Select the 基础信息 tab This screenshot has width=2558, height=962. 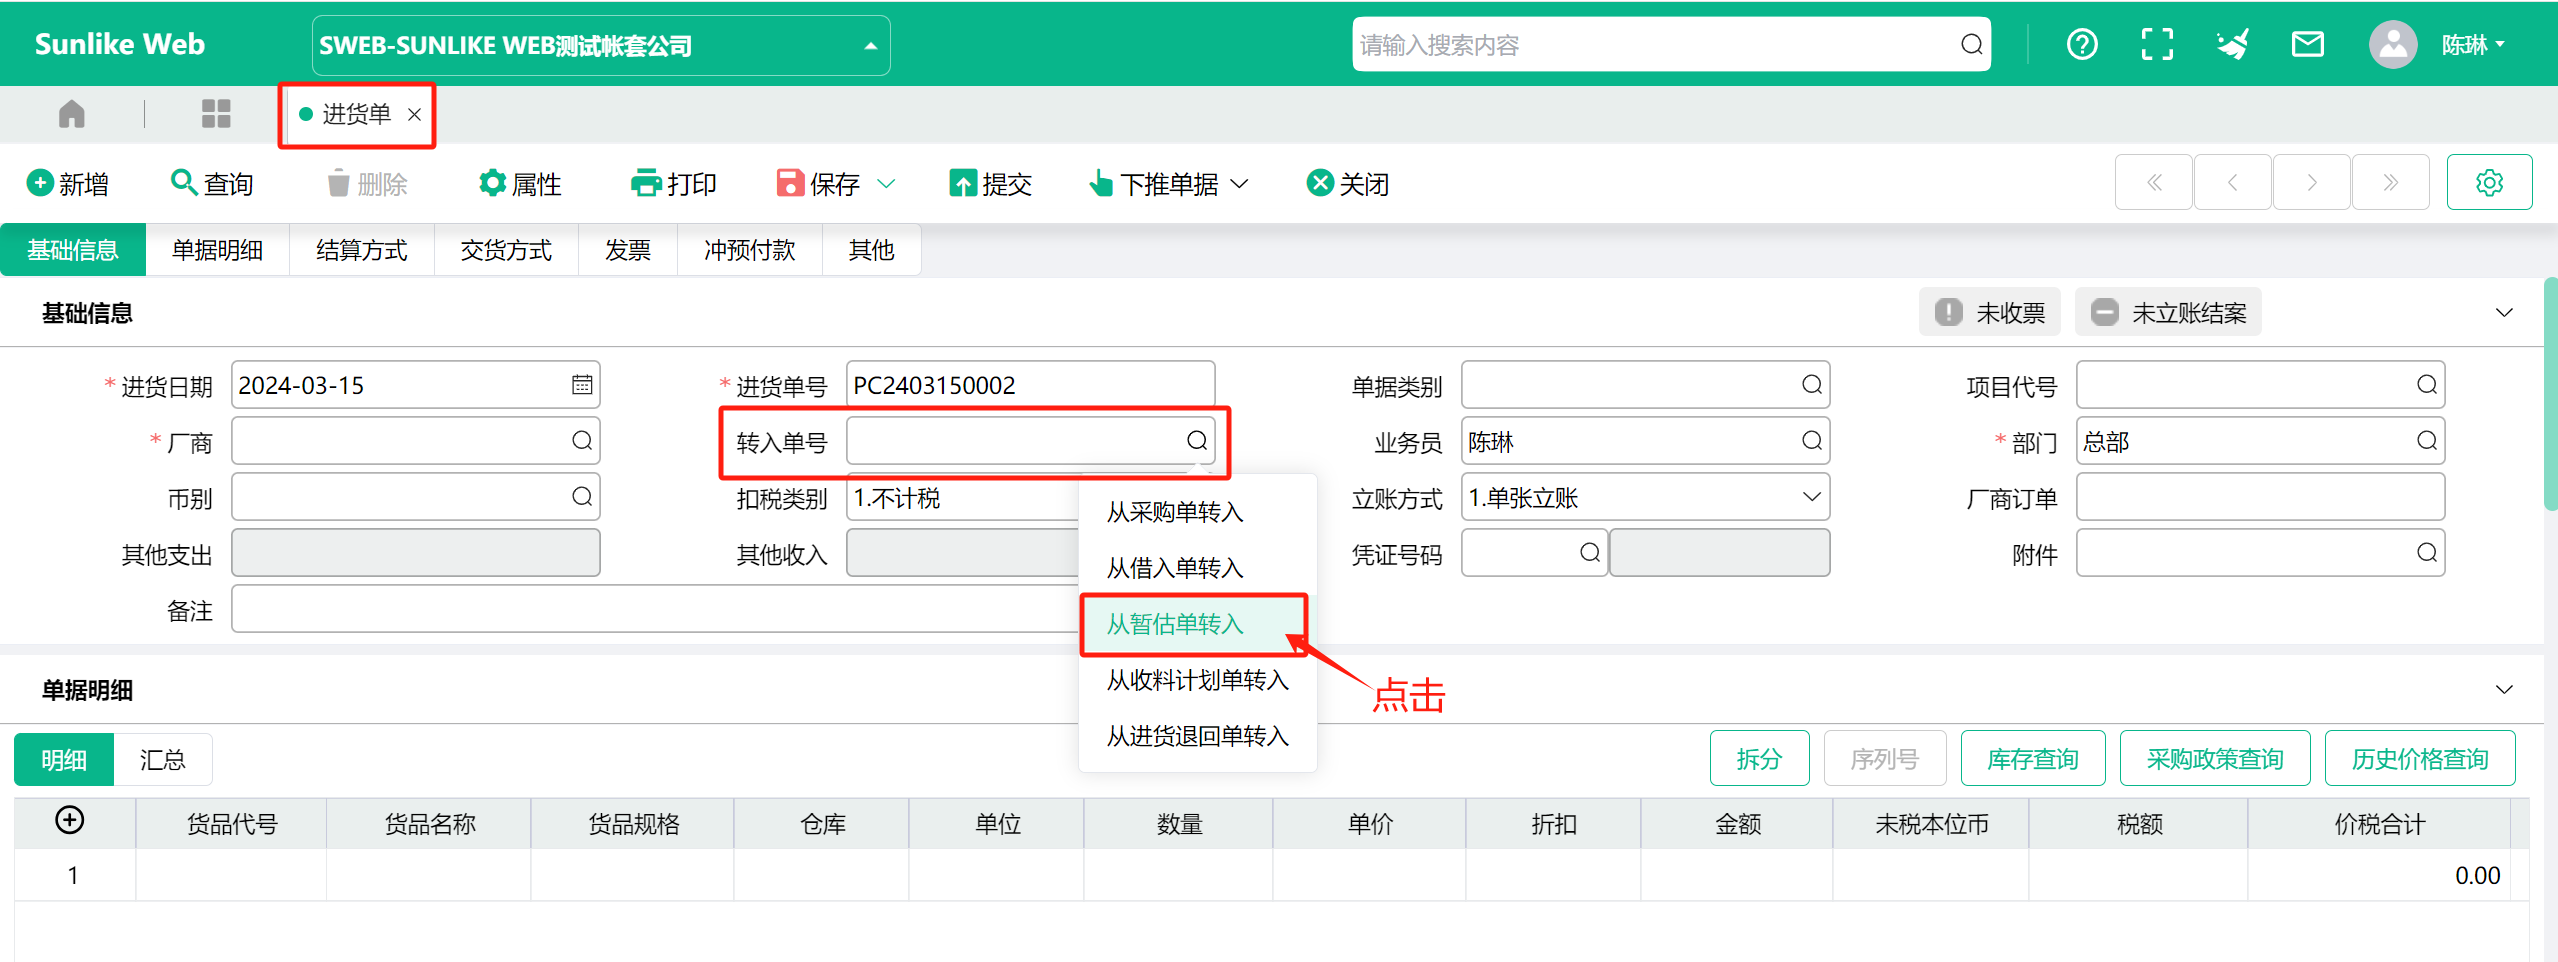[73, 250]
